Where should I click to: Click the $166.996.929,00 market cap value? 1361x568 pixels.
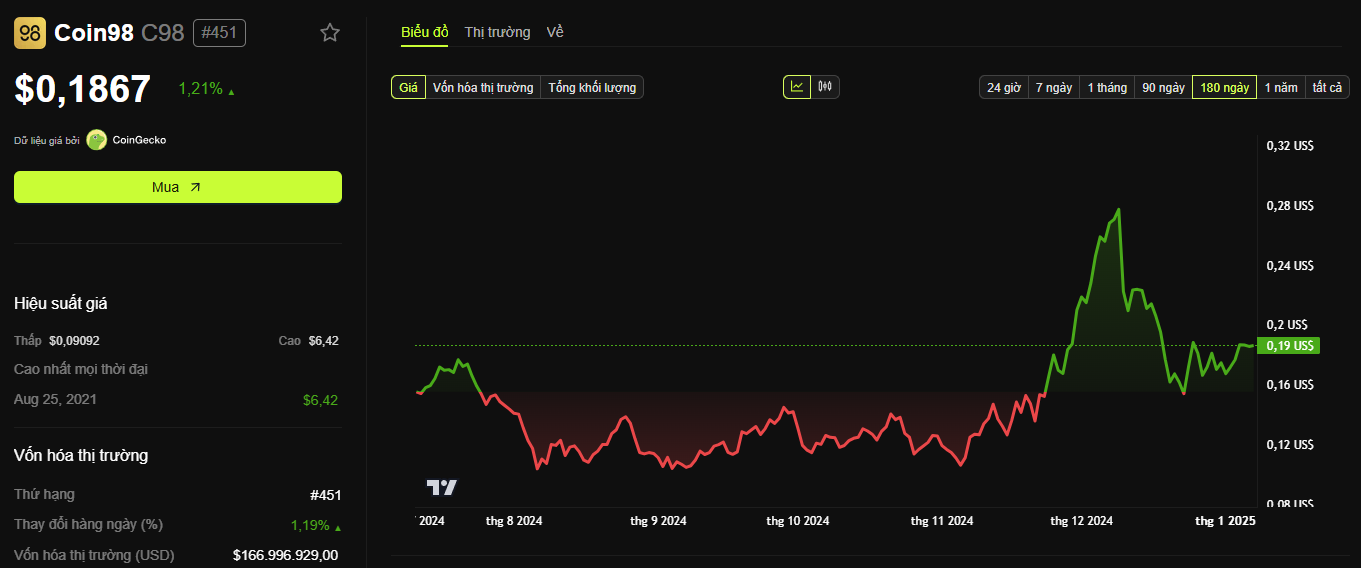tap(285, 555)
